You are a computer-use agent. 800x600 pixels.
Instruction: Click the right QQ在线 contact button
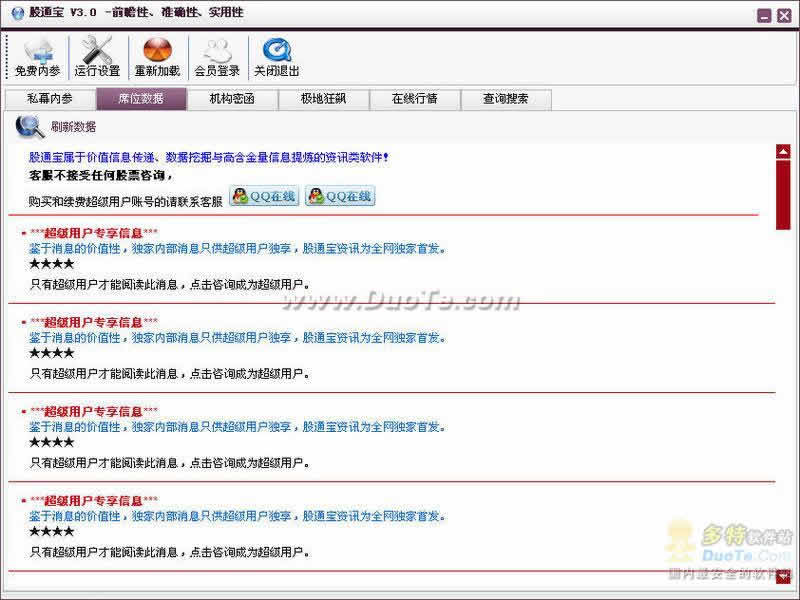[x=340, y=196]
